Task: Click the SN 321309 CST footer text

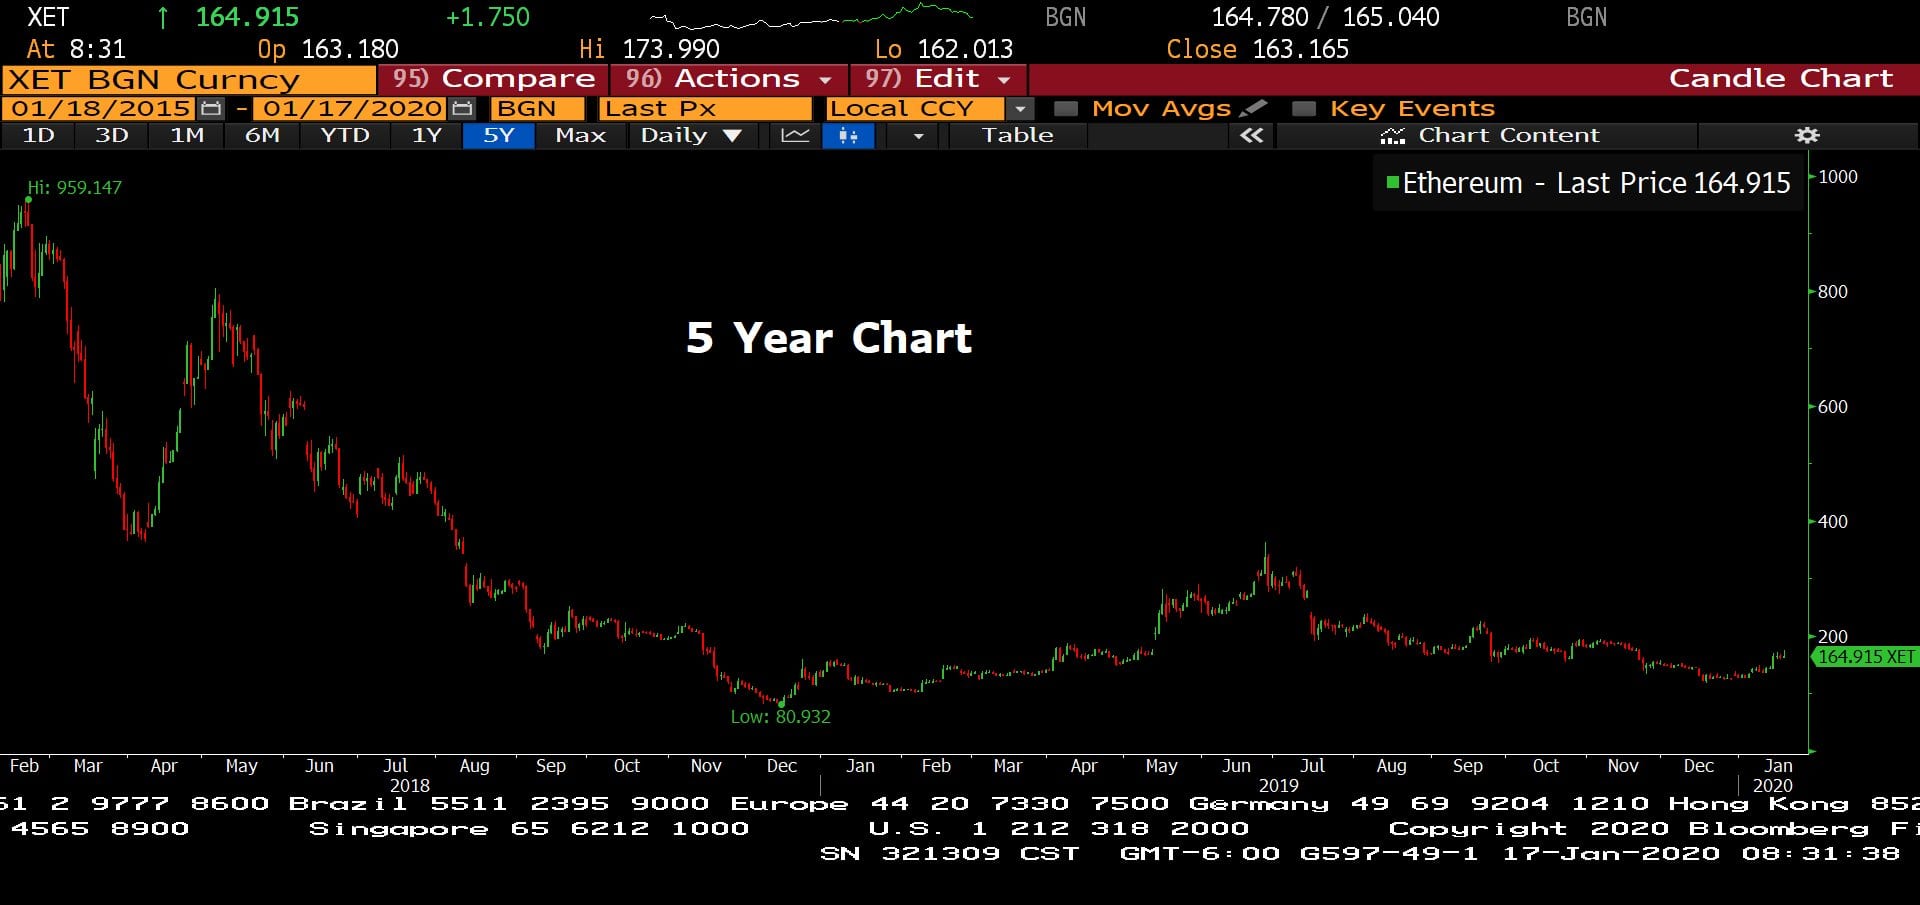Action: click(x=950, y=853)
